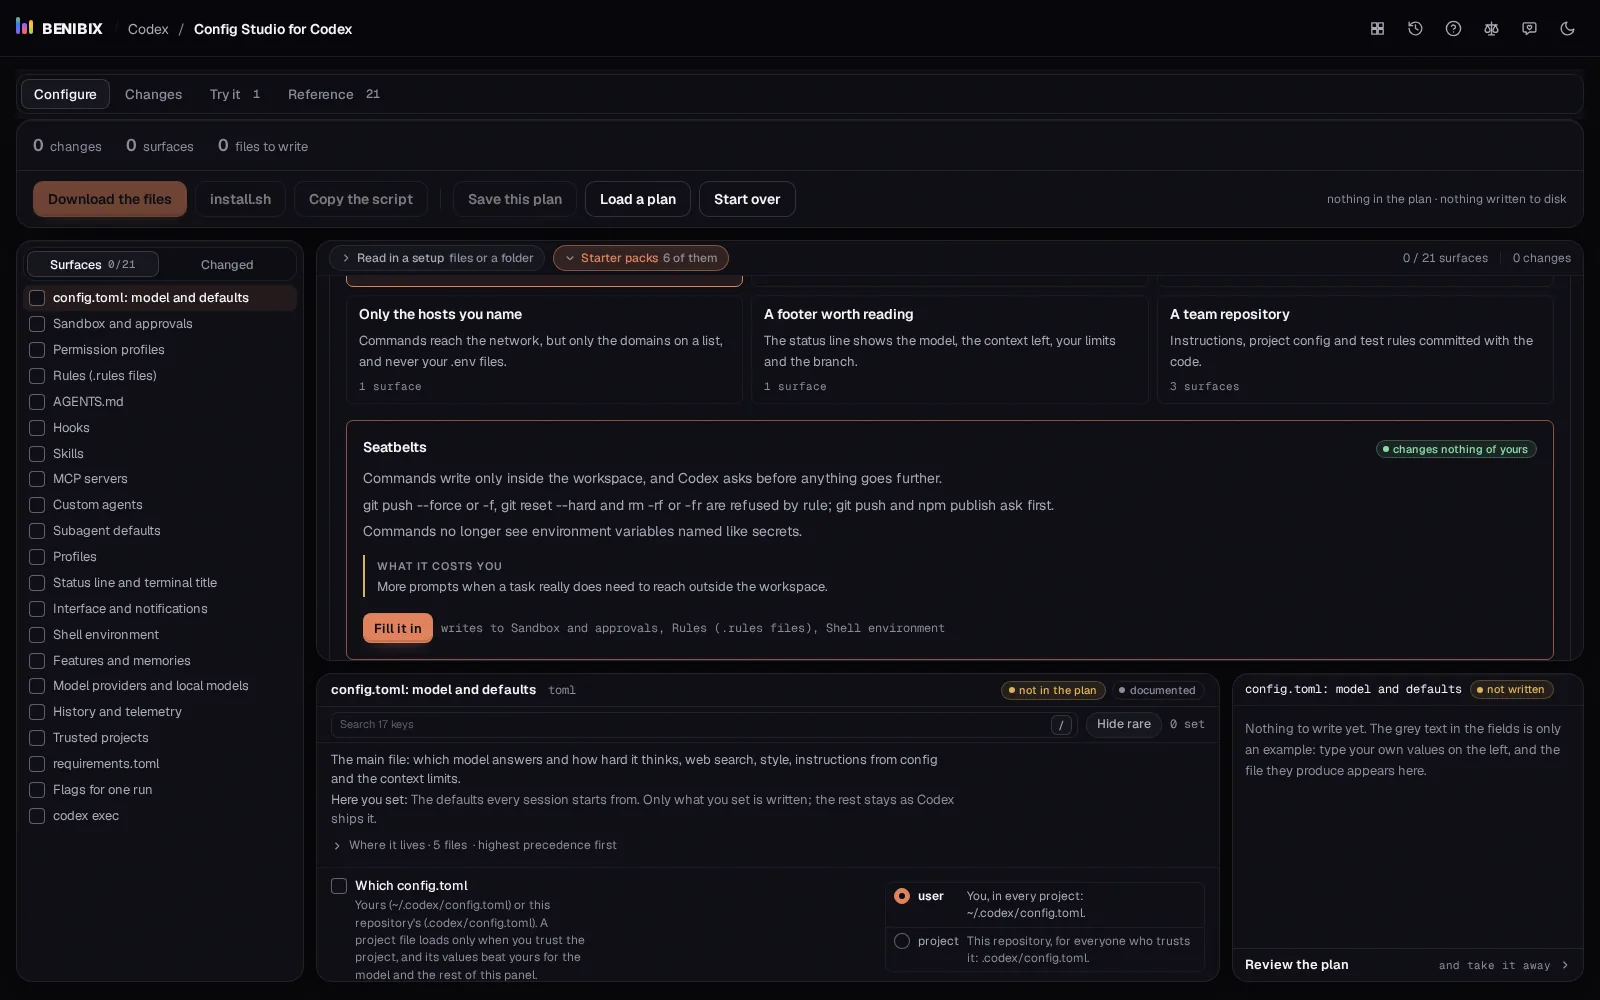Check the Which config.toml key checkbox
Image resolution: width=1600 pixels, height=1000 pixels.
point(339,886)
